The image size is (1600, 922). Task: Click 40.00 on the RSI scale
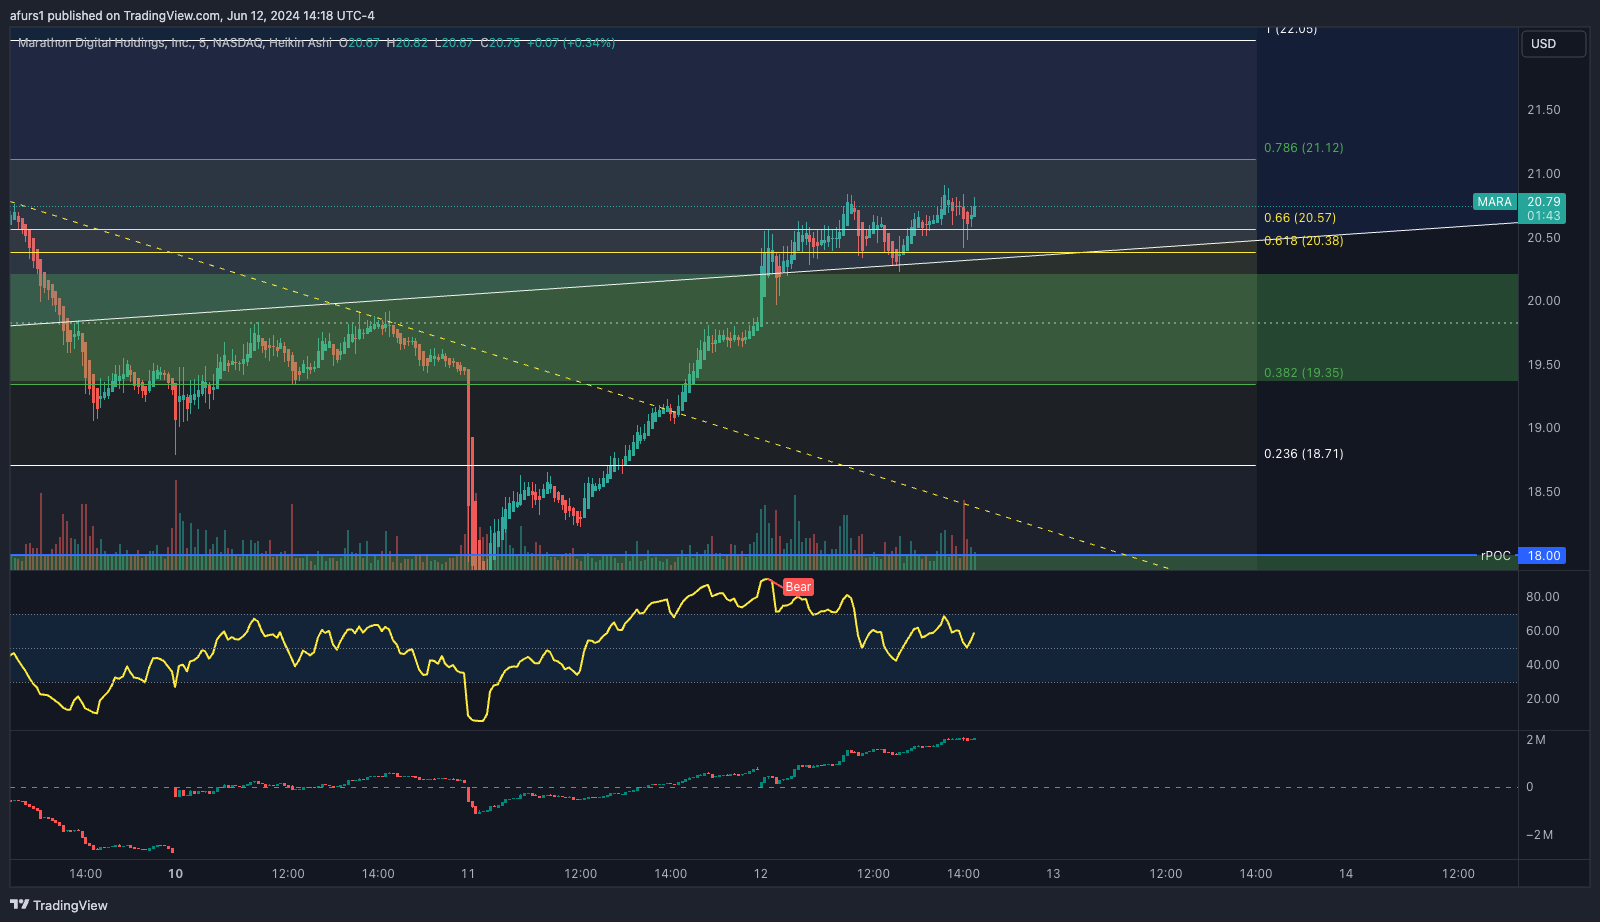coord(1543,665)
